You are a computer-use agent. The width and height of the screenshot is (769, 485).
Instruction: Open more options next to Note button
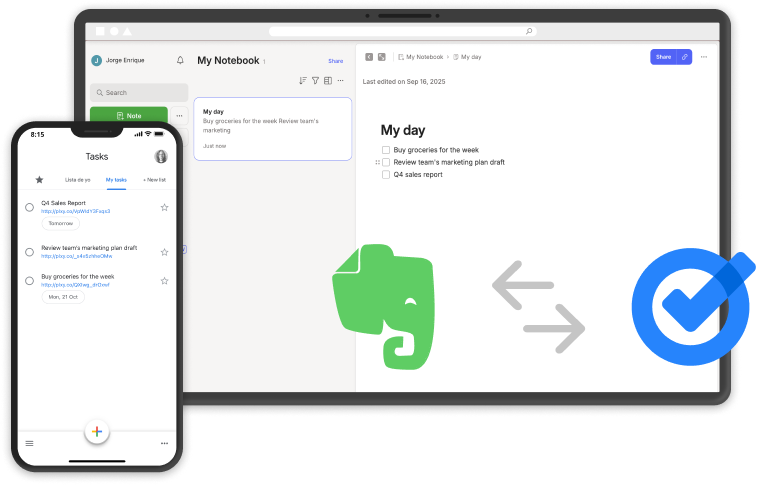click(180, 116)
